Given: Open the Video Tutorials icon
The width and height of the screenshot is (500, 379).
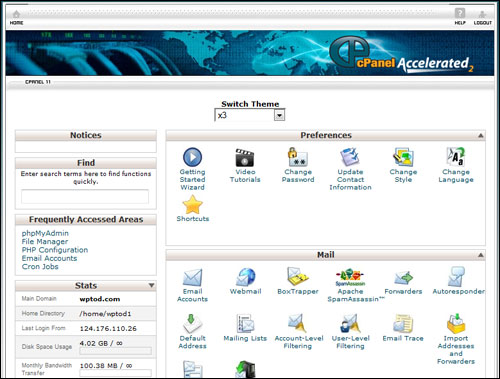Looking at the screenshot, I should point(245,157).
